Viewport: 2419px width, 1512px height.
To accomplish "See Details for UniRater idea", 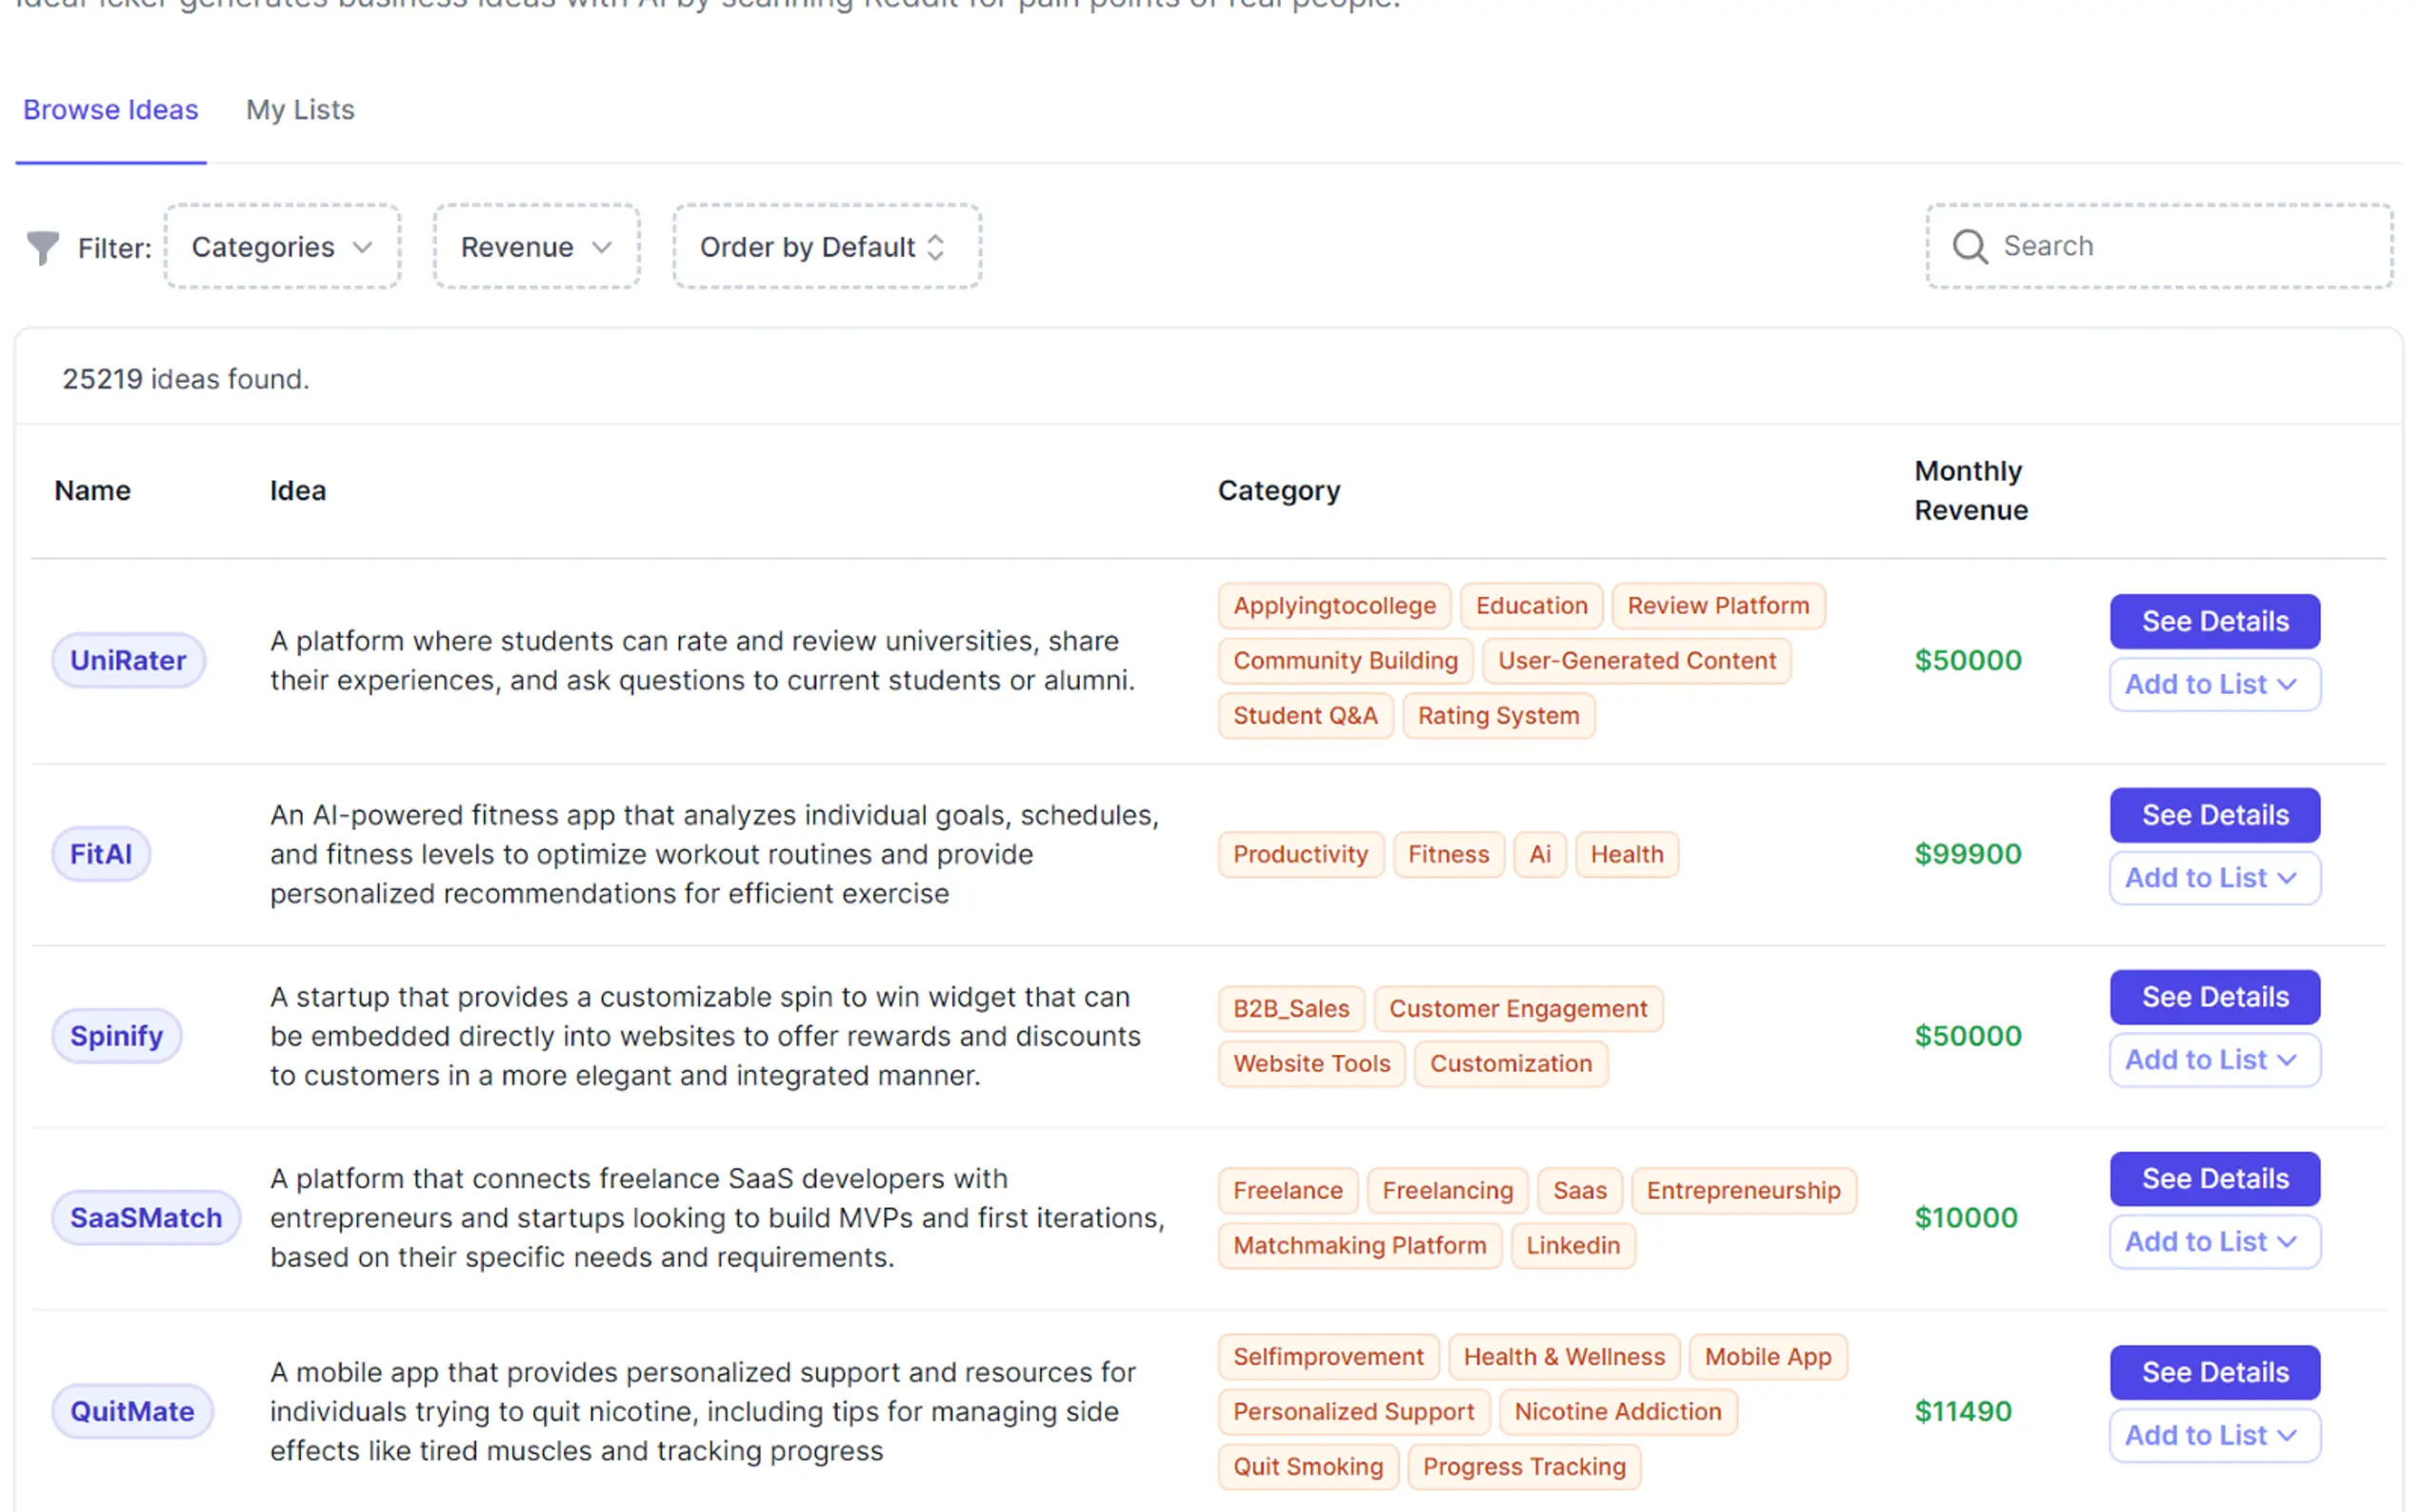I will coord(2214,621).
